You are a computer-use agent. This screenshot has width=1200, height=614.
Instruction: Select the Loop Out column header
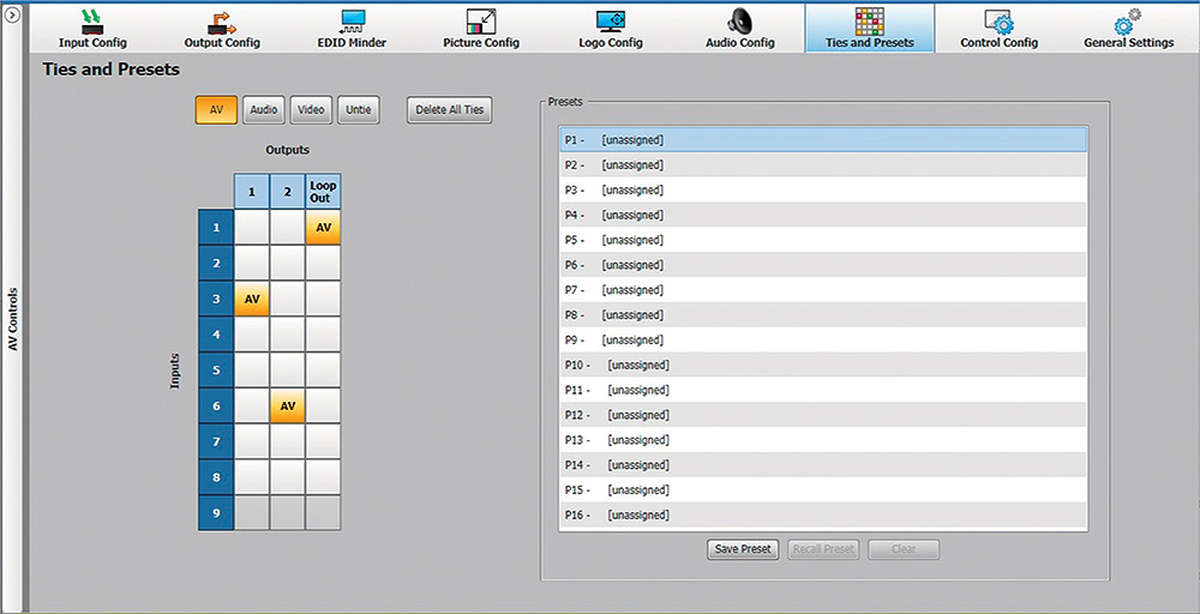tap(323, 191)
